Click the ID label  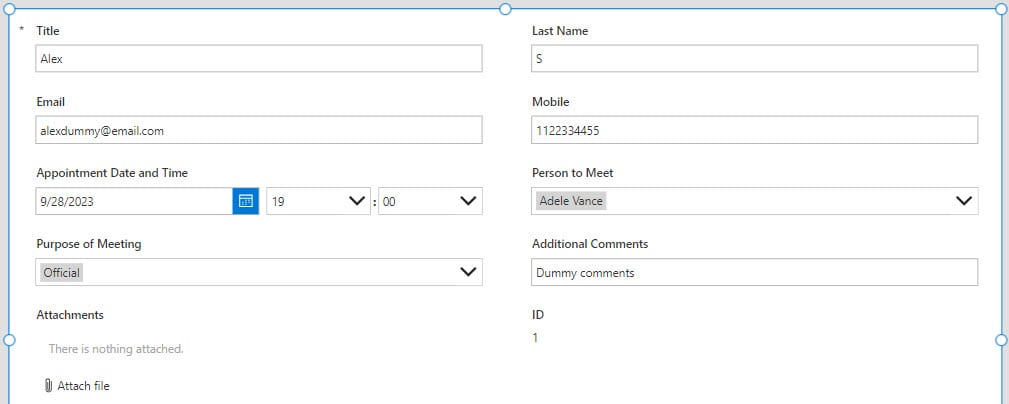click(x=538, y=315)
